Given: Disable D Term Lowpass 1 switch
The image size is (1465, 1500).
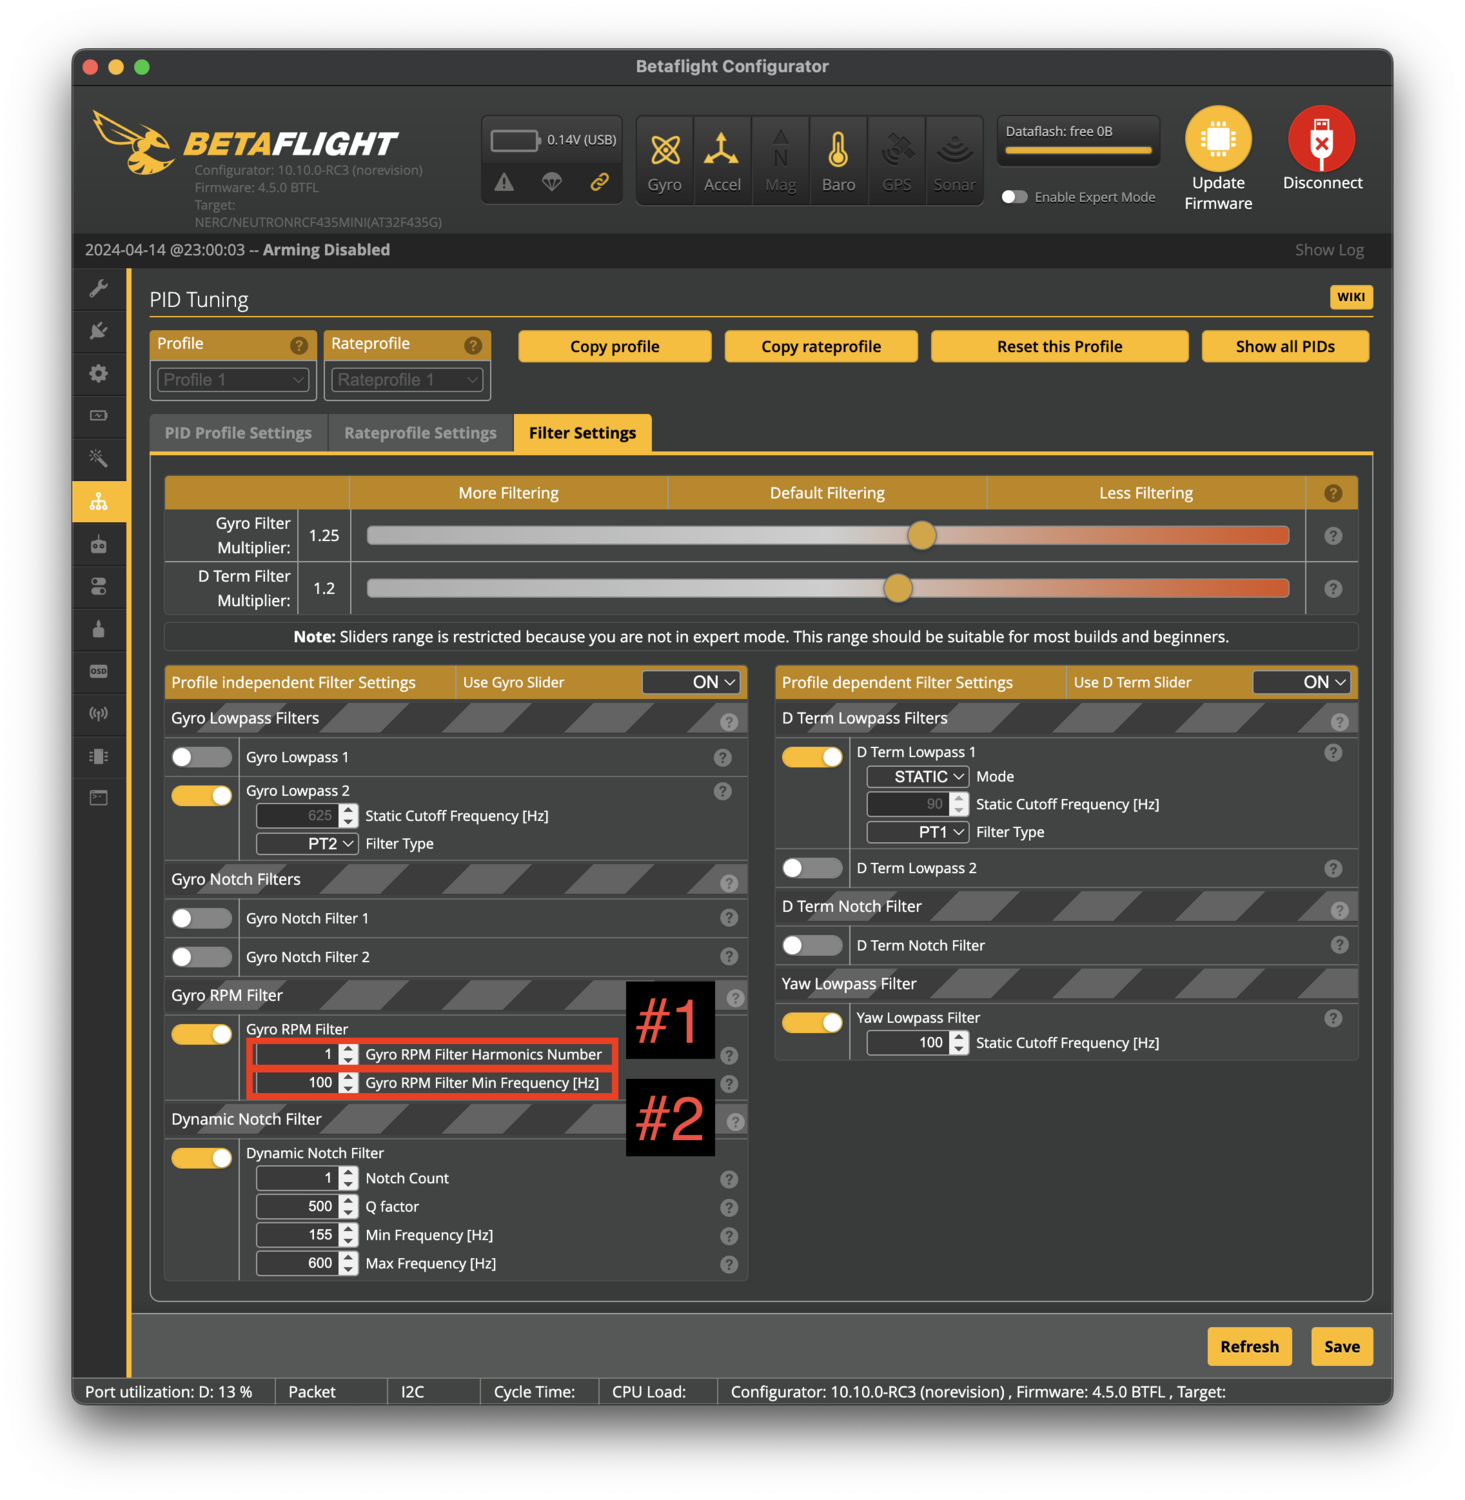Looking at the screenshot, I should (812, 757).
